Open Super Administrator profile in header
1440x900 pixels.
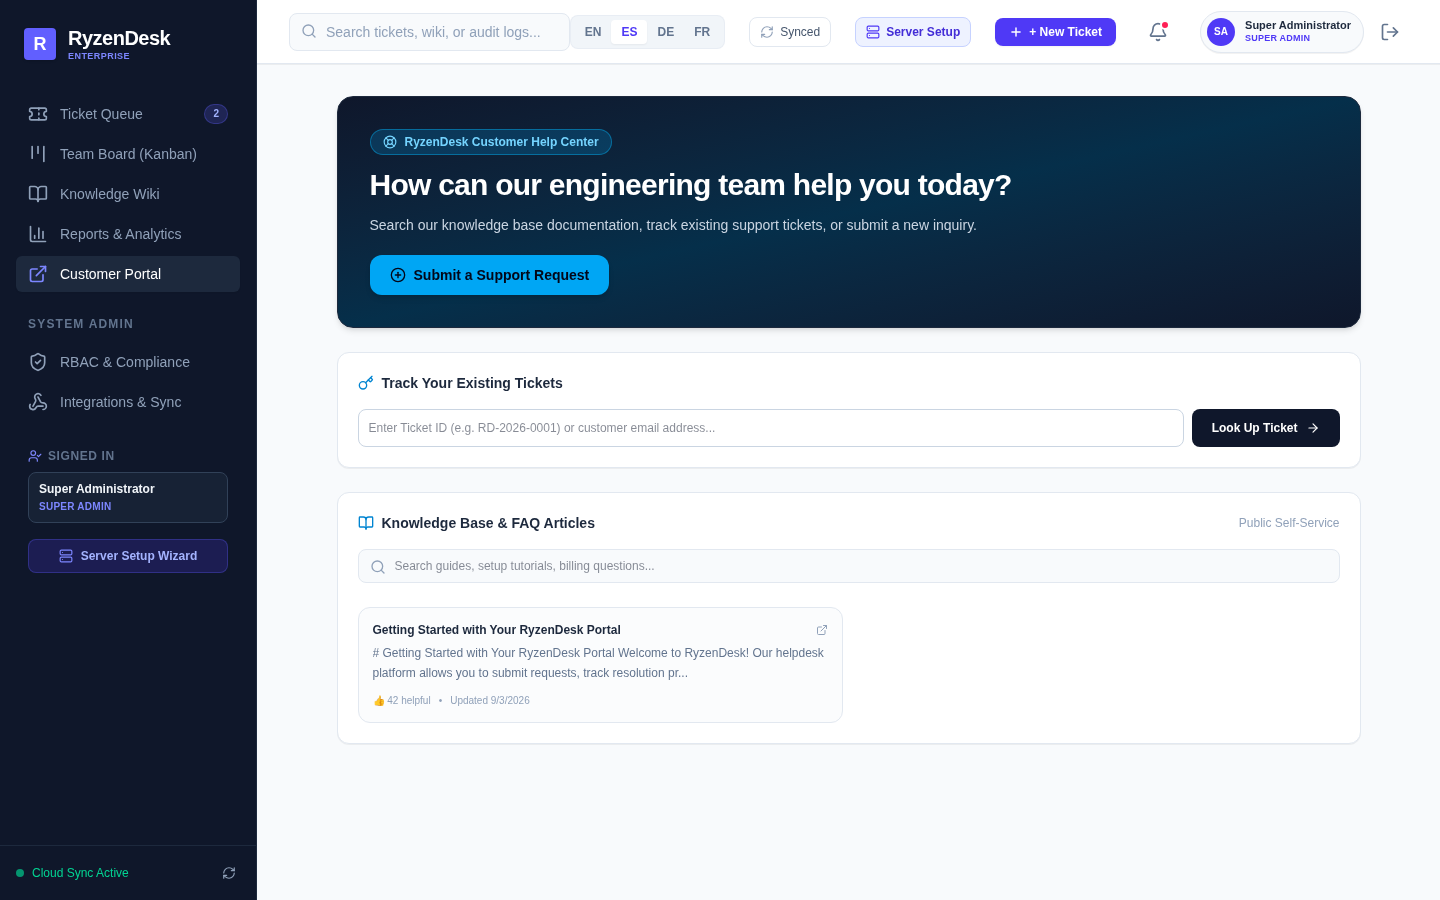point(1282,32)
